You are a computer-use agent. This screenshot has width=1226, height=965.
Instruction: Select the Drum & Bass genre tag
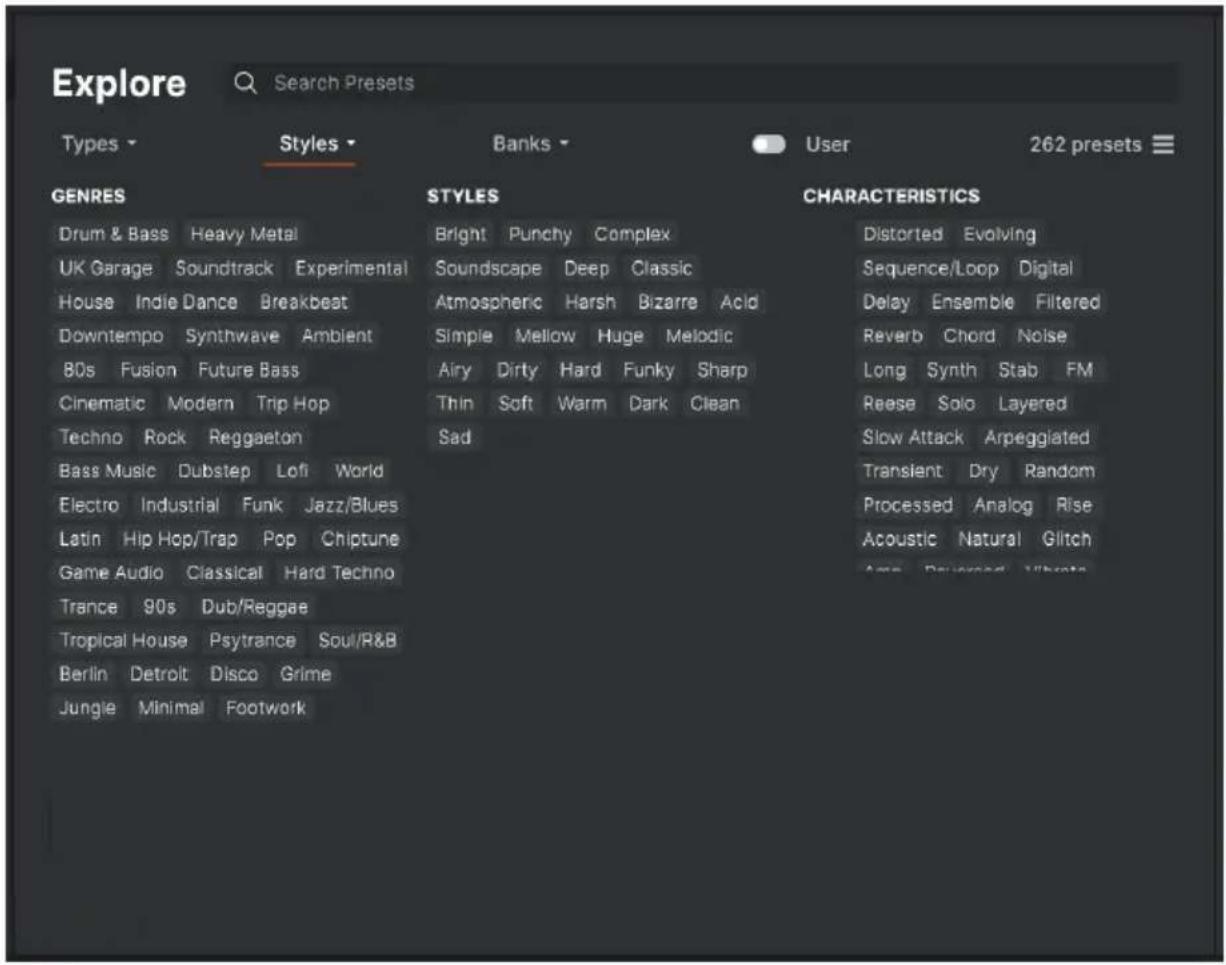click(114, 235)
